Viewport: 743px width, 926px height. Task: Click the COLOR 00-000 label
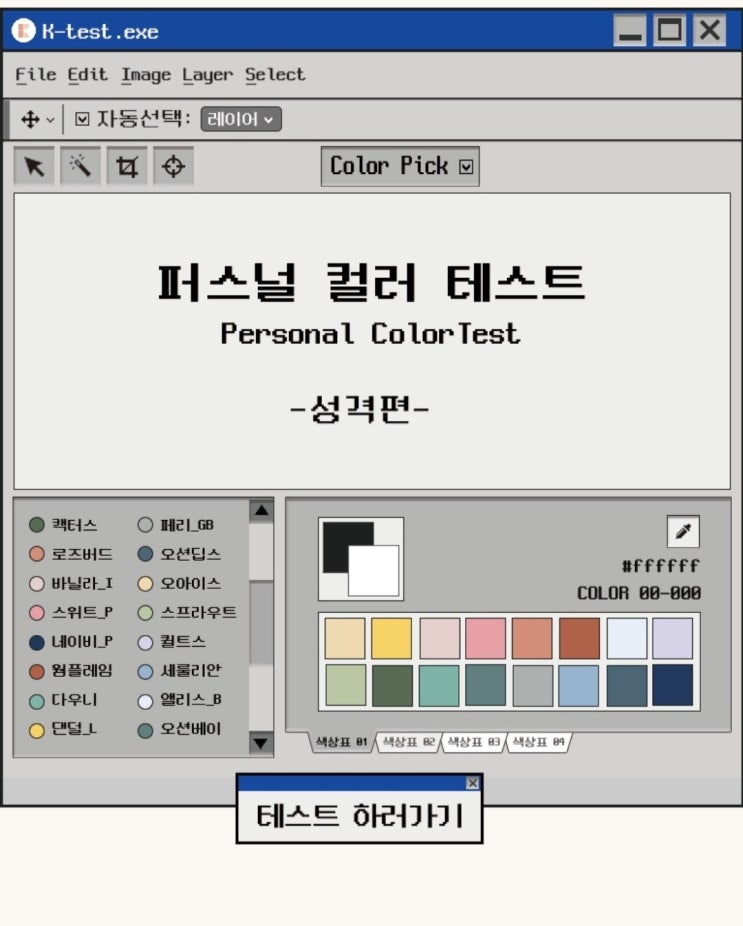[639, 593]
